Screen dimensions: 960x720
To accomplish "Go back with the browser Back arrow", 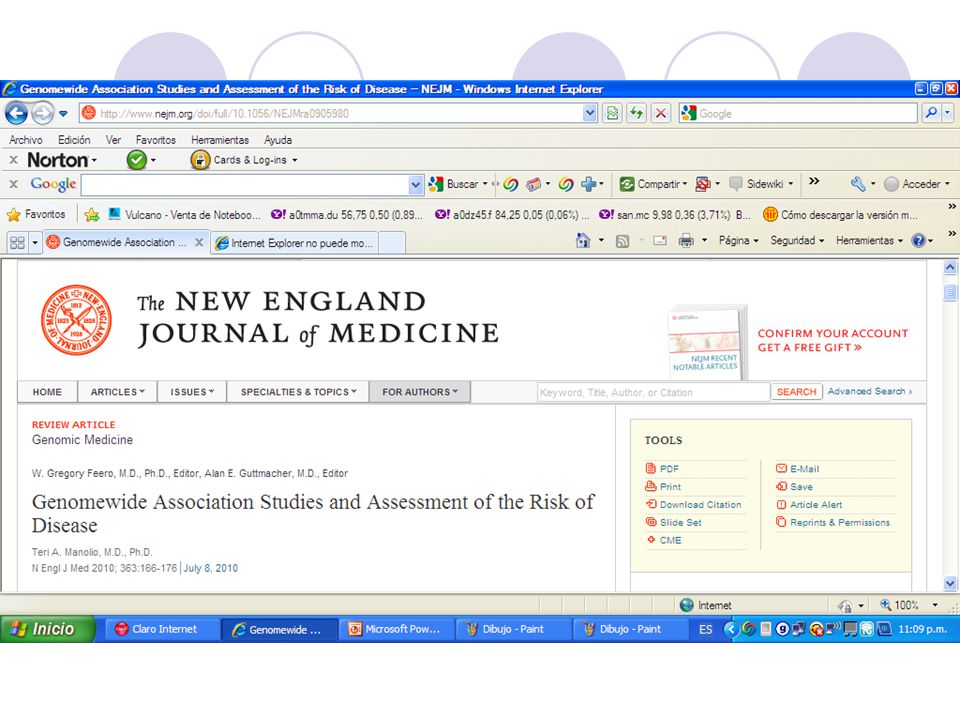I will pyautogui.click(x=17, y=113).
